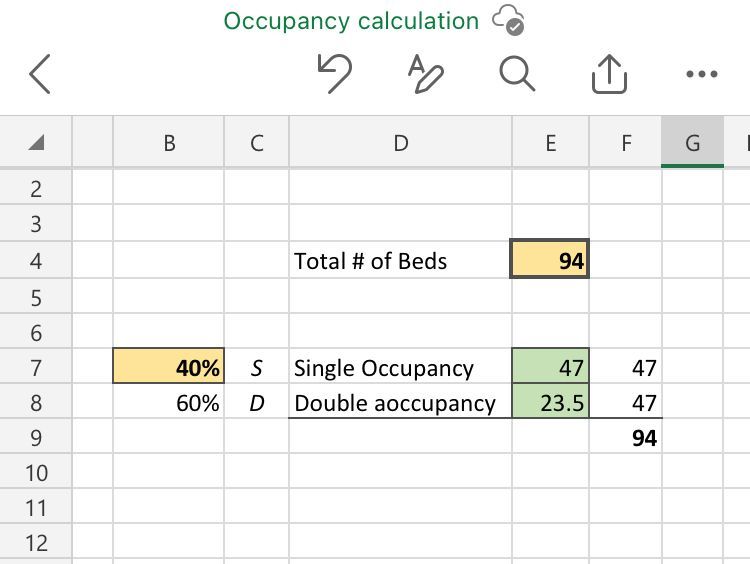Select the bold 94 total in column F
This screenshot has width=750, height=564.
[626, 438]
